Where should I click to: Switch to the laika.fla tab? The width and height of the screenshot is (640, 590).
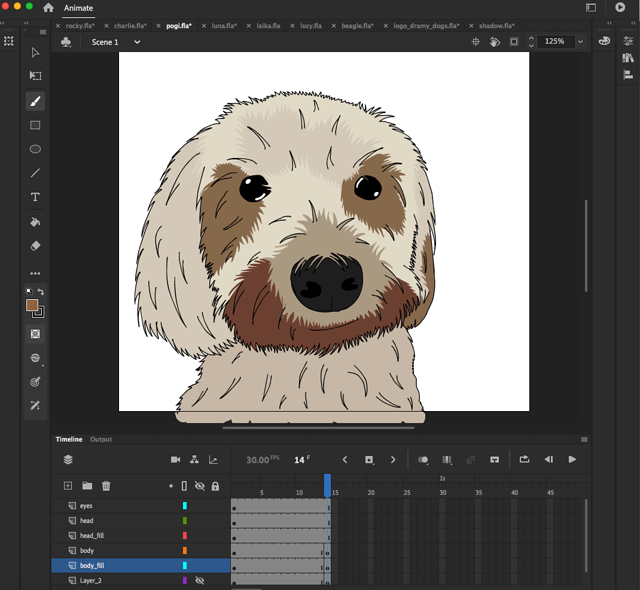(x=268, y=26)
